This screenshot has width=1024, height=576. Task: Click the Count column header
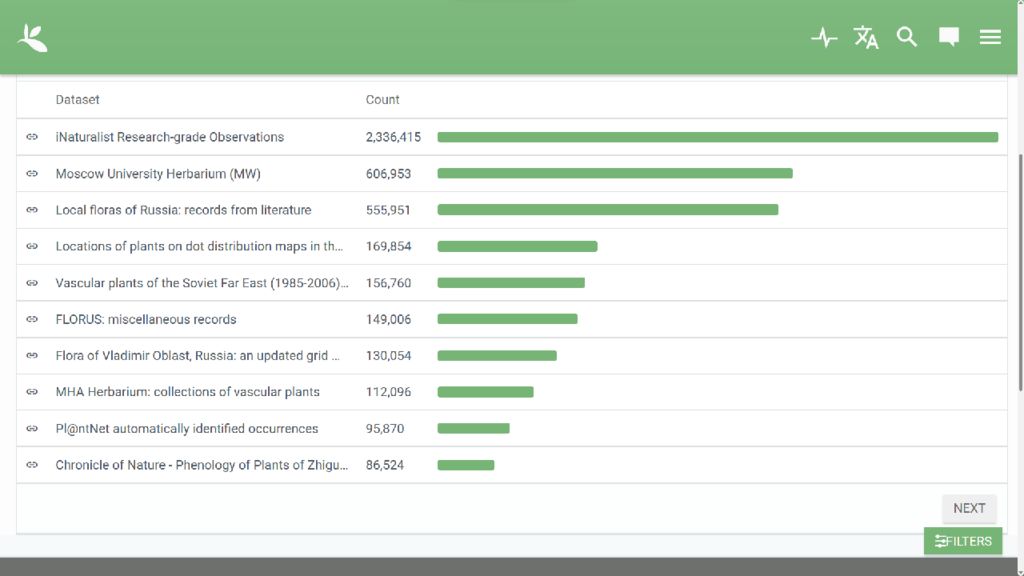tap(382, 100)
